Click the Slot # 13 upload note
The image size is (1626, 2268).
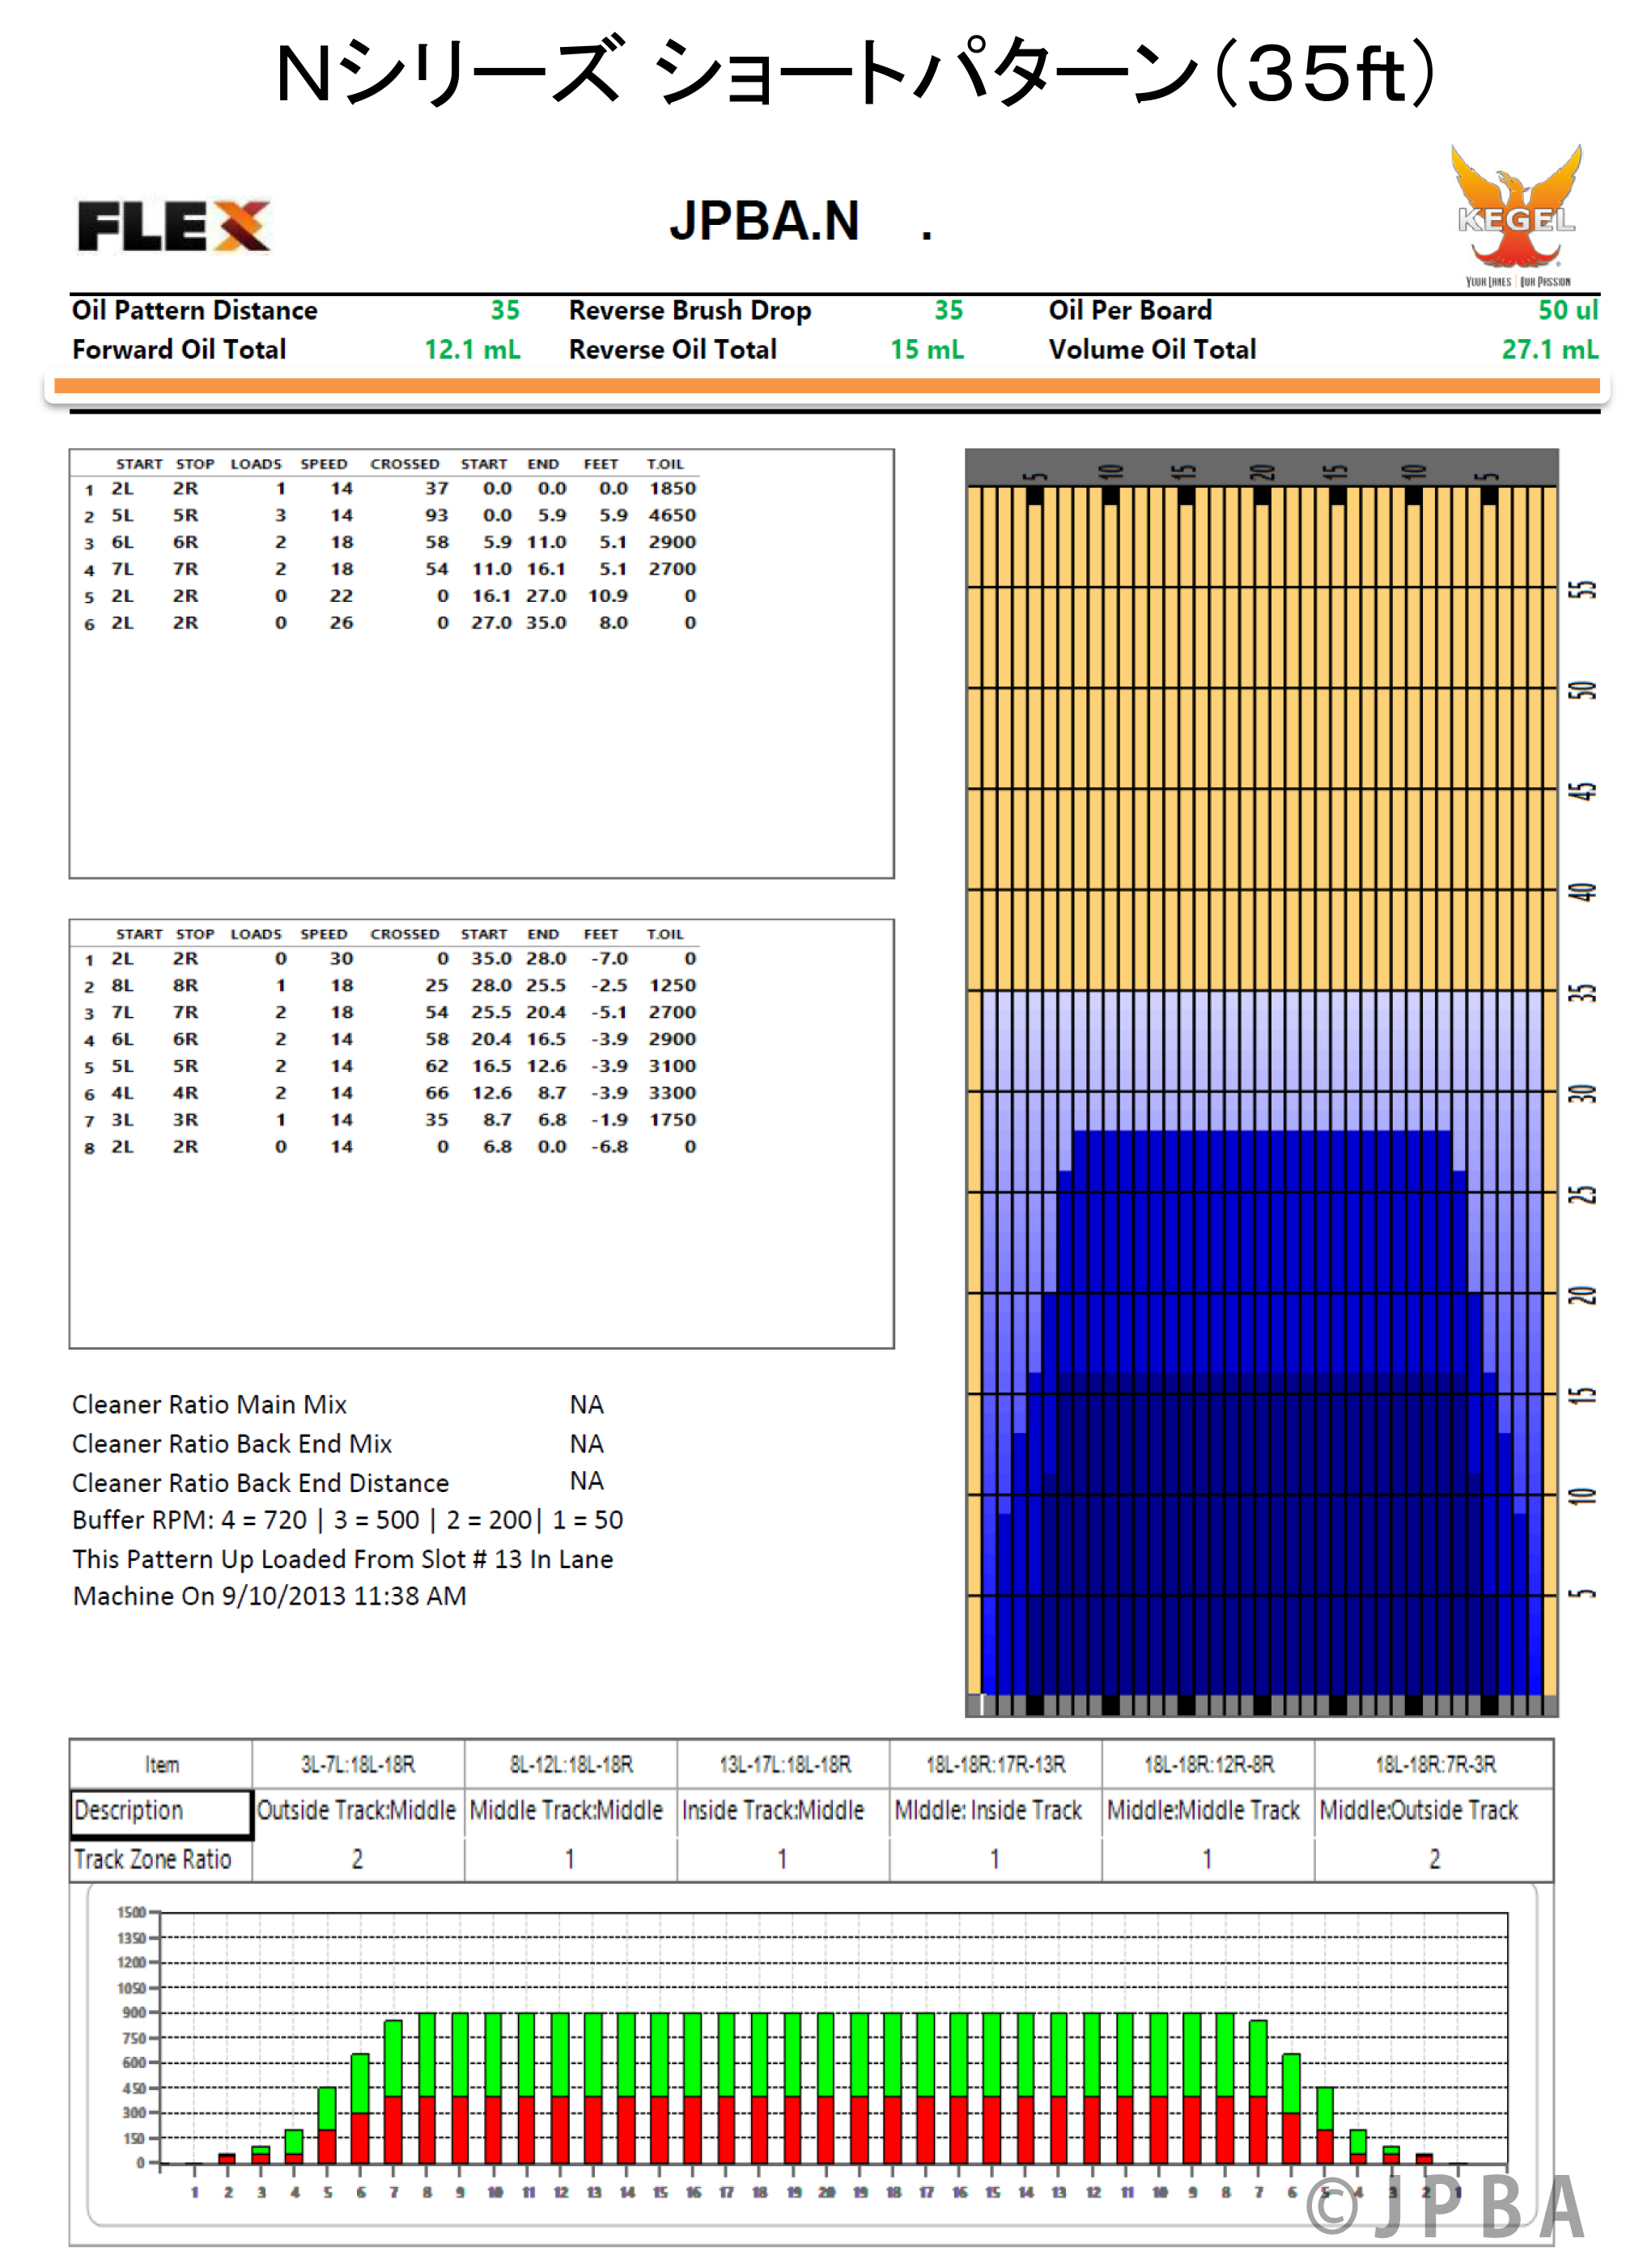pyautogui.click(x=343, y=1559)
